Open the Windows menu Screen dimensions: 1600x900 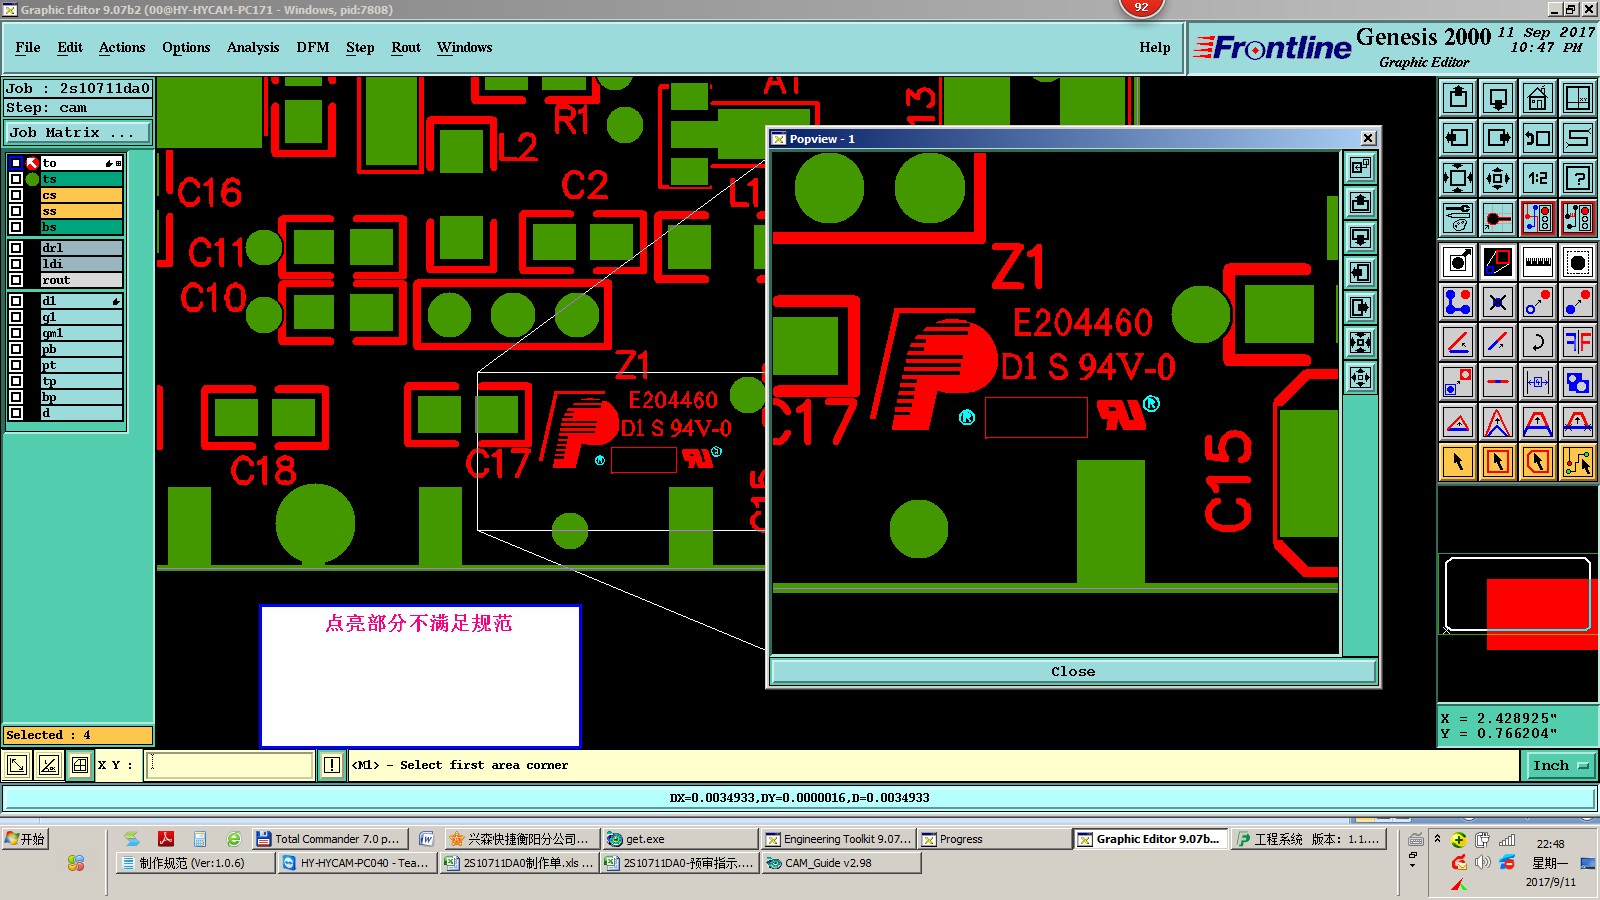(x=465, y=47)
